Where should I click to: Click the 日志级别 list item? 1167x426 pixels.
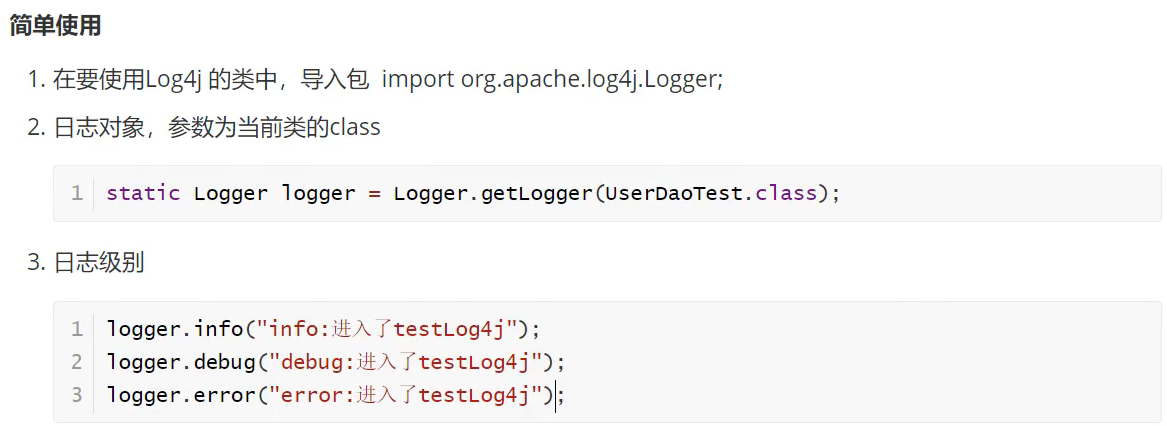86,262
